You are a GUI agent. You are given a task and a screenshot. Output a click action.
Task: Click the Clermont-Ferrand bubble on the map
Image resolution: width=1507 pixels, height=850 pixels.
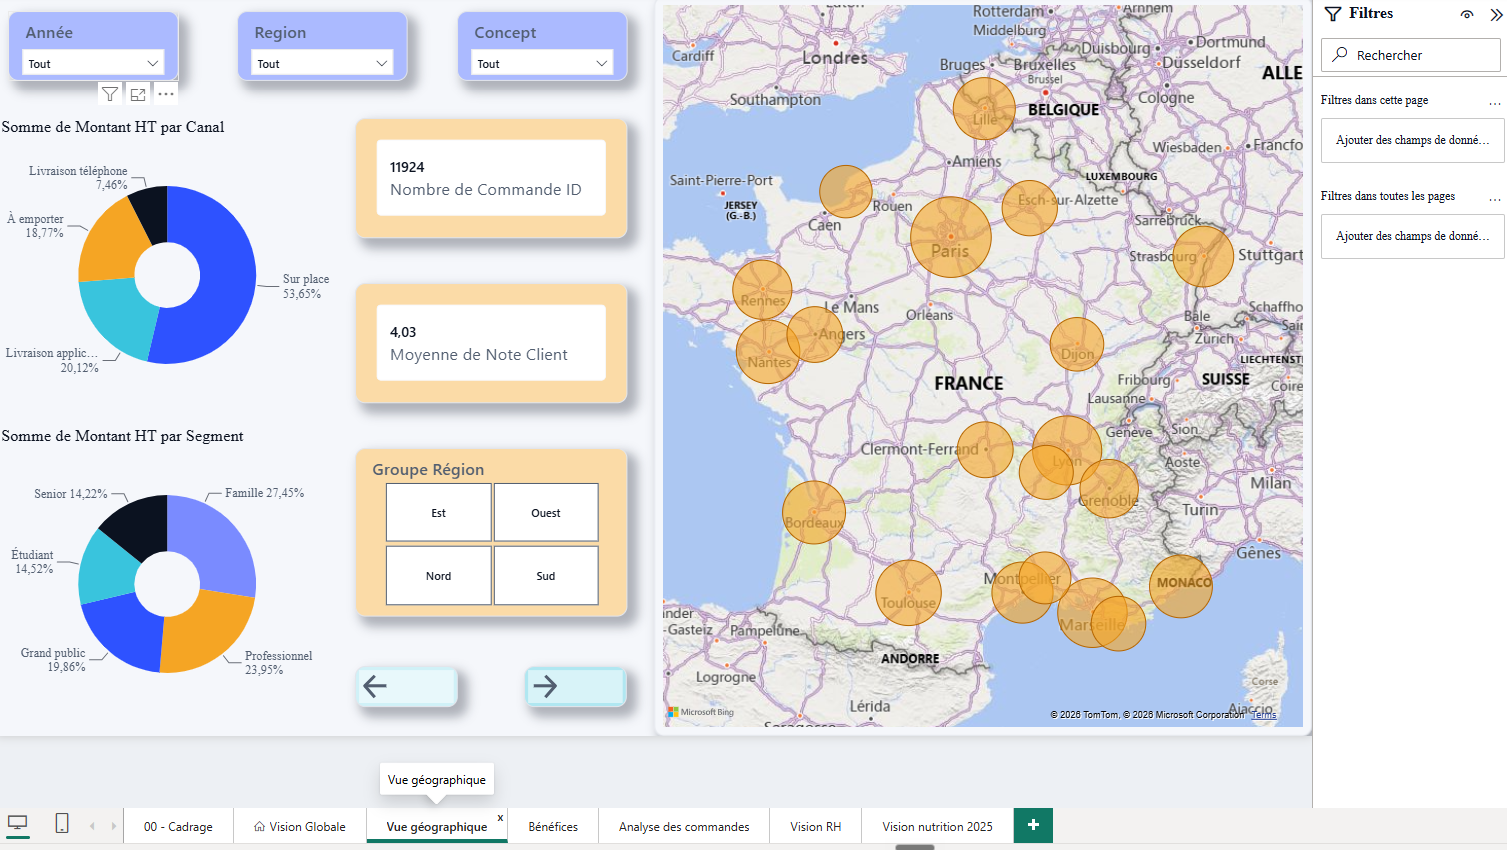point(985,449)
